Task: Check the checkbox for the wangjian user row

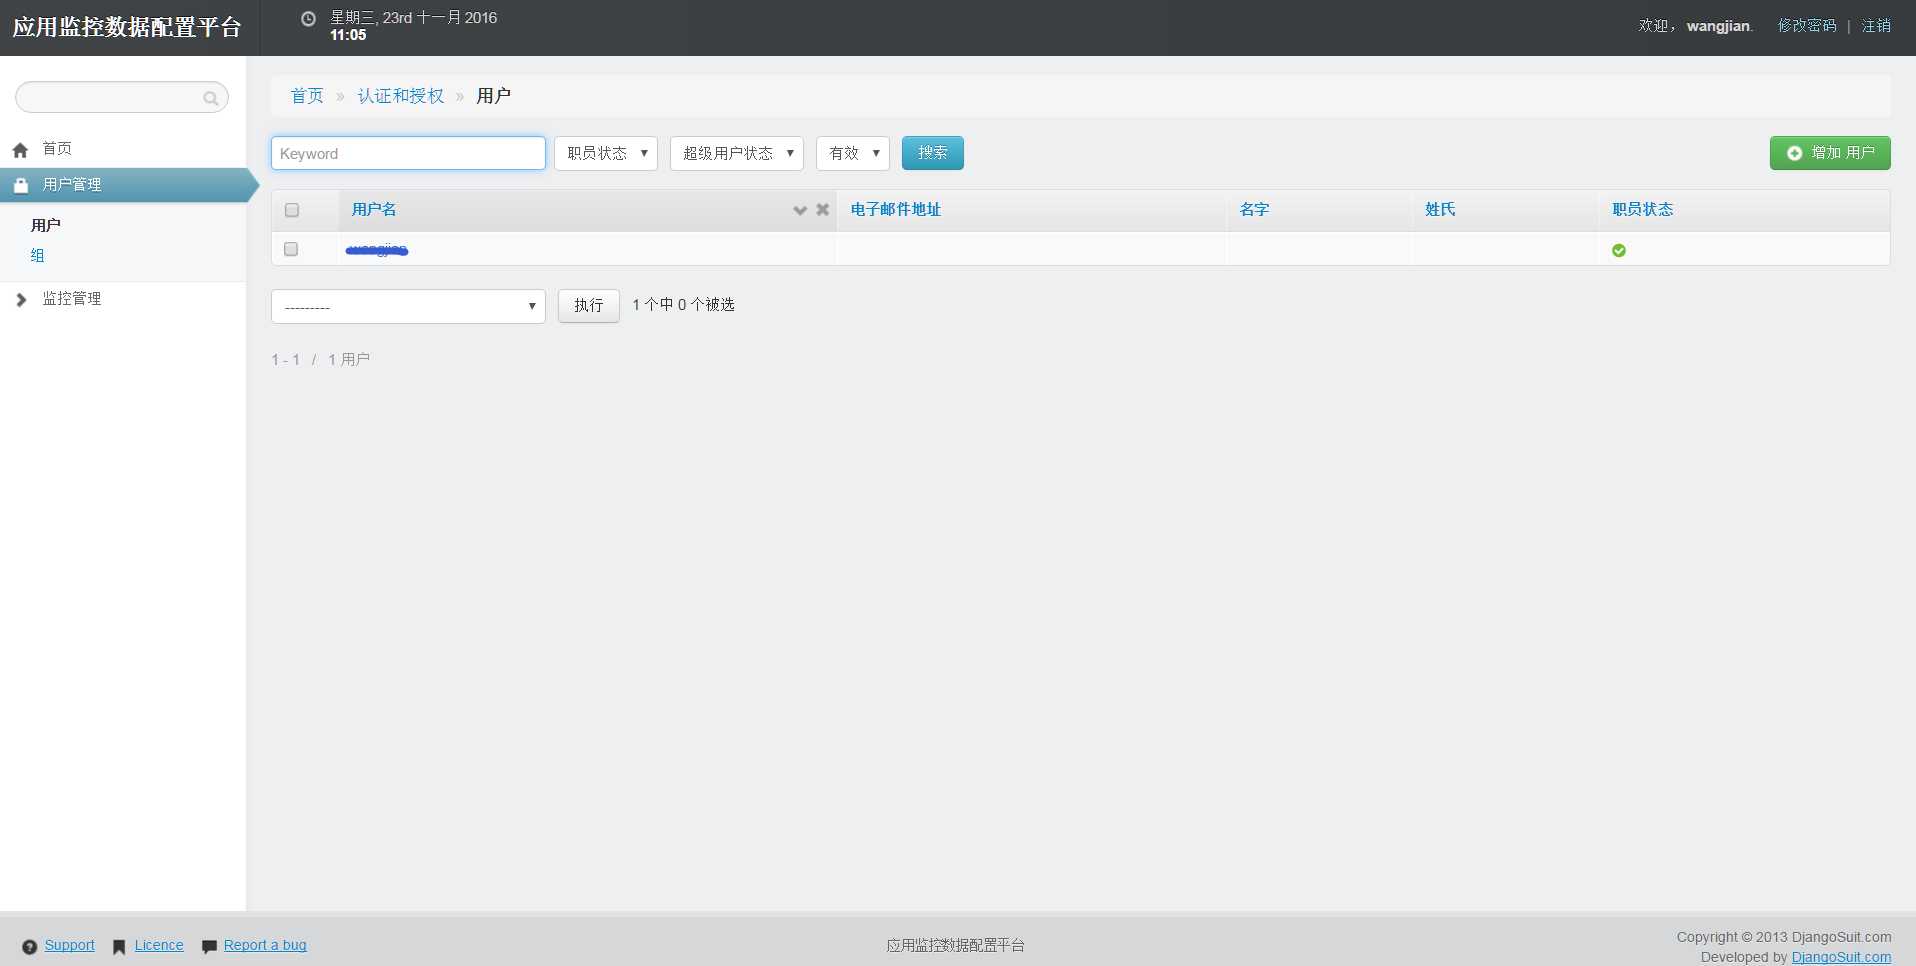Action: click(291, 249)
